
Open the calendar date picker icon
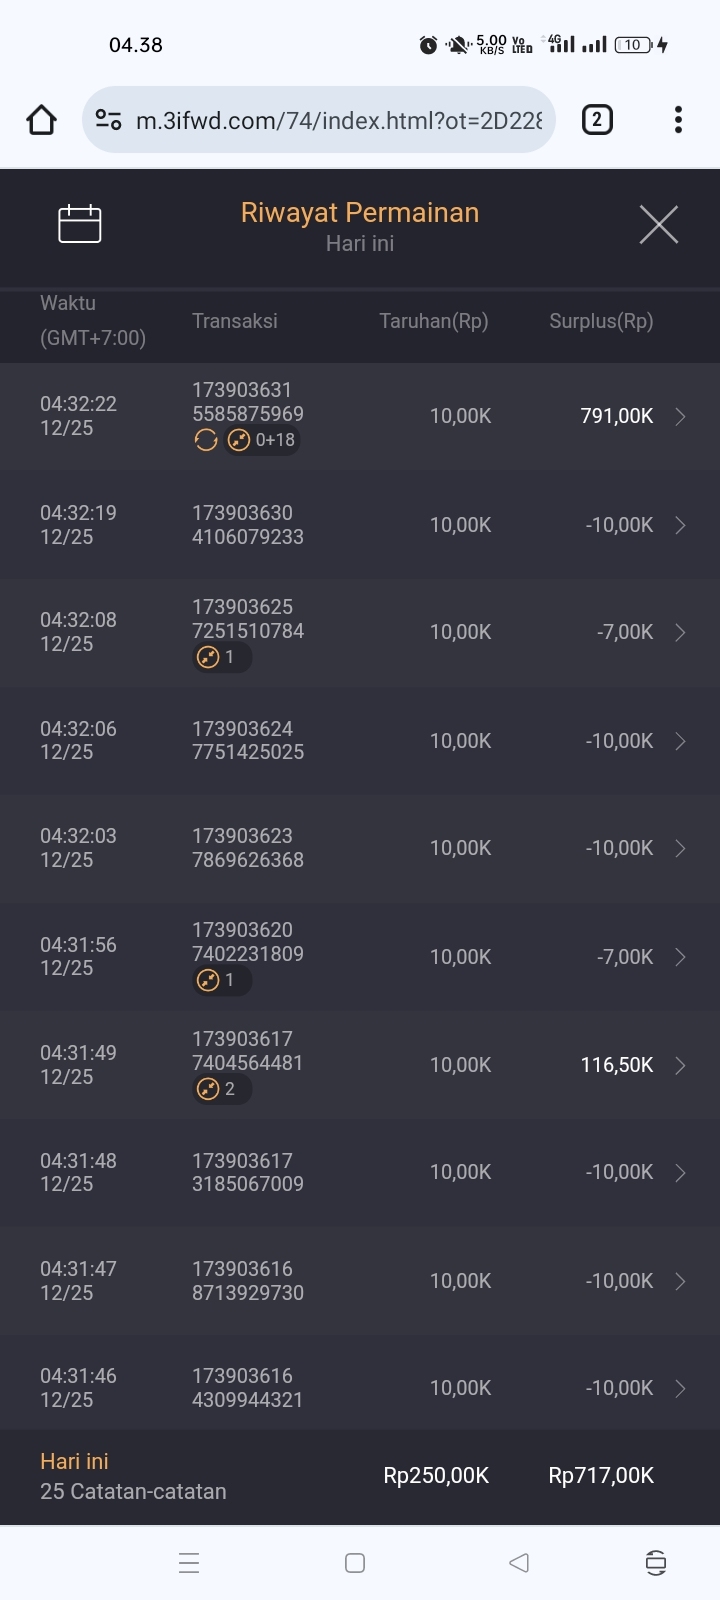80,224
